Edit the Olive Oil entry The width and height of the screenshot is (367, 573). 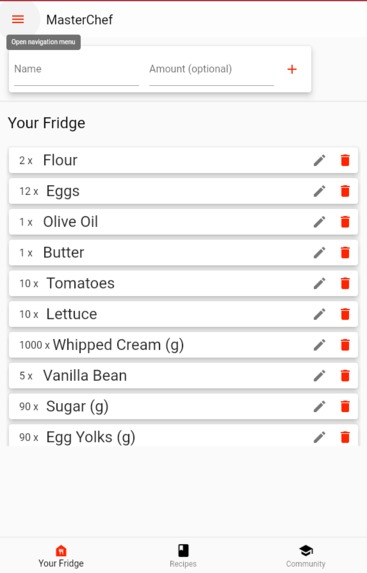click(319, 221)
